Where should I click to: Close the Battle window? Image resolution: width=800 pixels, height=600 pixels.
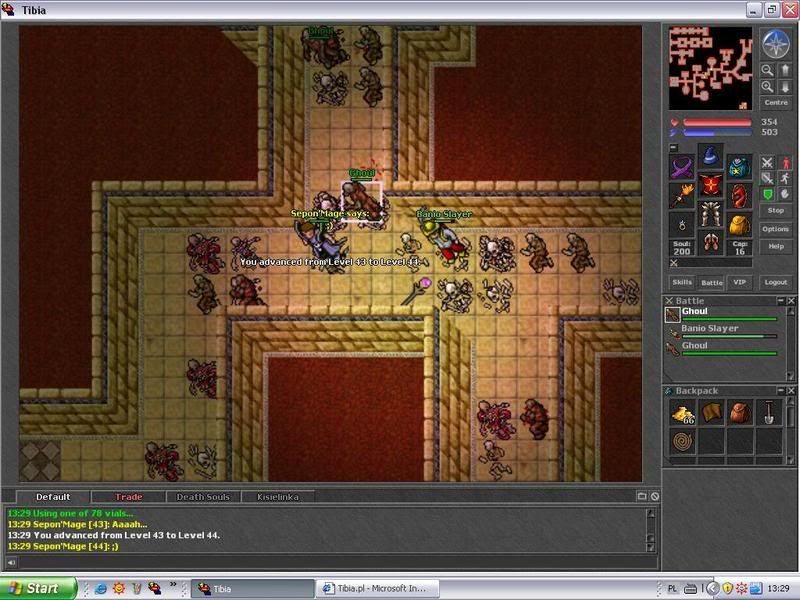[x=791, y=301]
